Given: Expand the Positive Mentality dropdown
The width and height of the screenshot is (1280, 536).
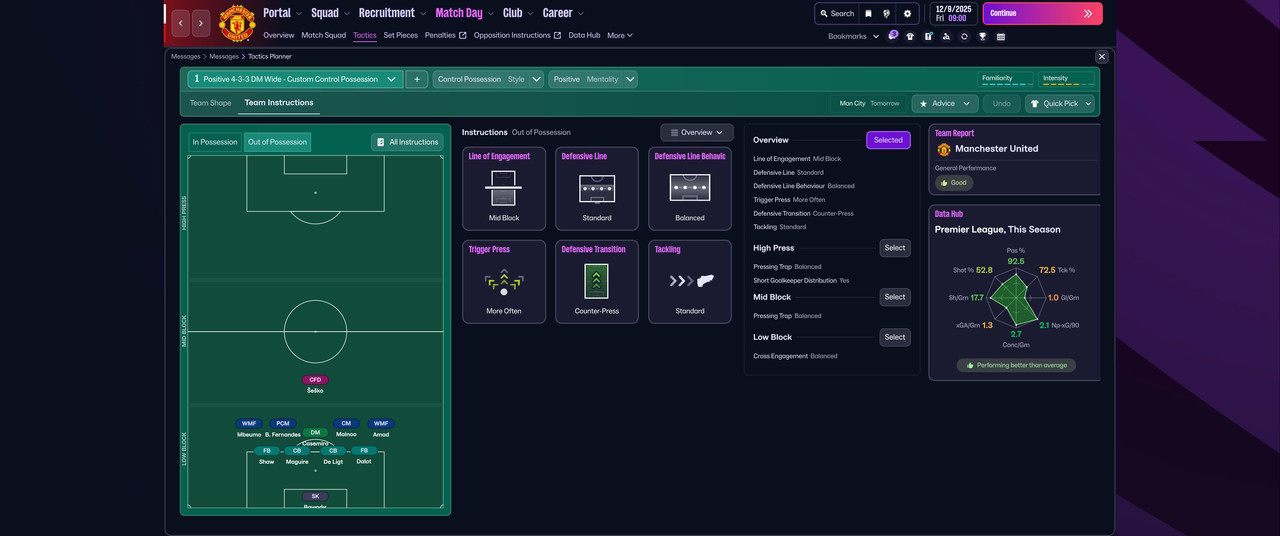Looking at the screenshot, I should pyautogui.click(x=592, y=79).
